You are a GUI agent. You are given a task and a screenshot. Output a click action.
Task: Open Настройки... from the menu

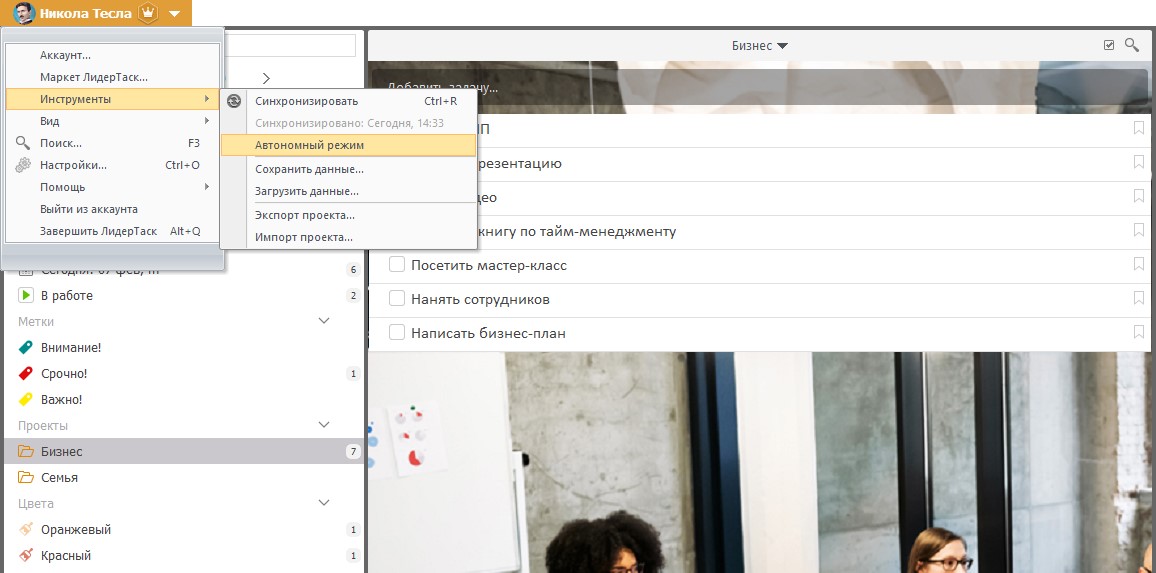[113, 165]
